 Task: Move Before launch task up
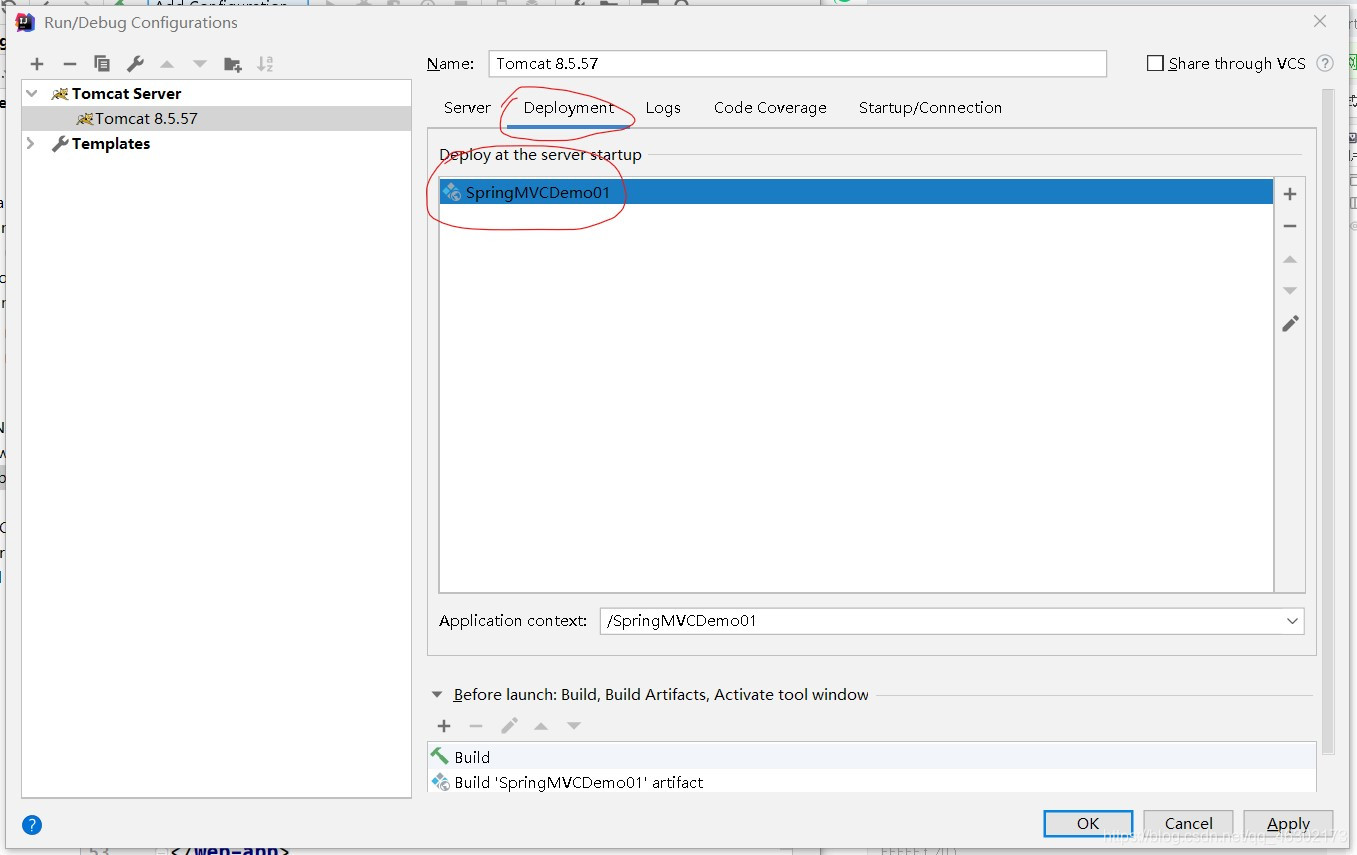(541, 726)
